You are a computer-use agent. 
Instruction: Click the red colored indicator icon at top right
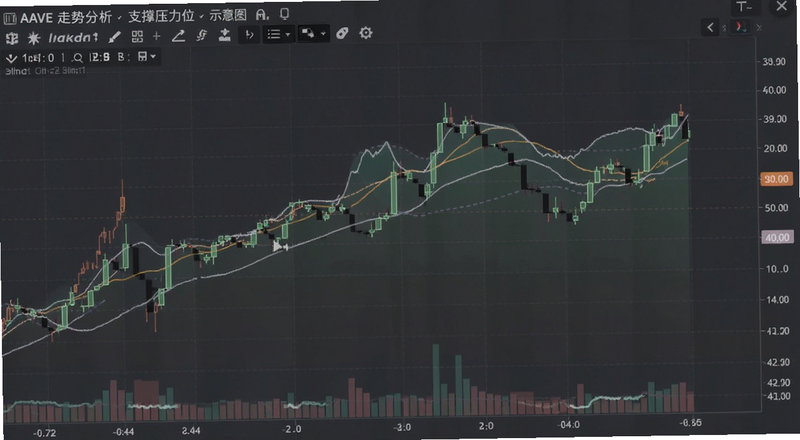point(739,27)
